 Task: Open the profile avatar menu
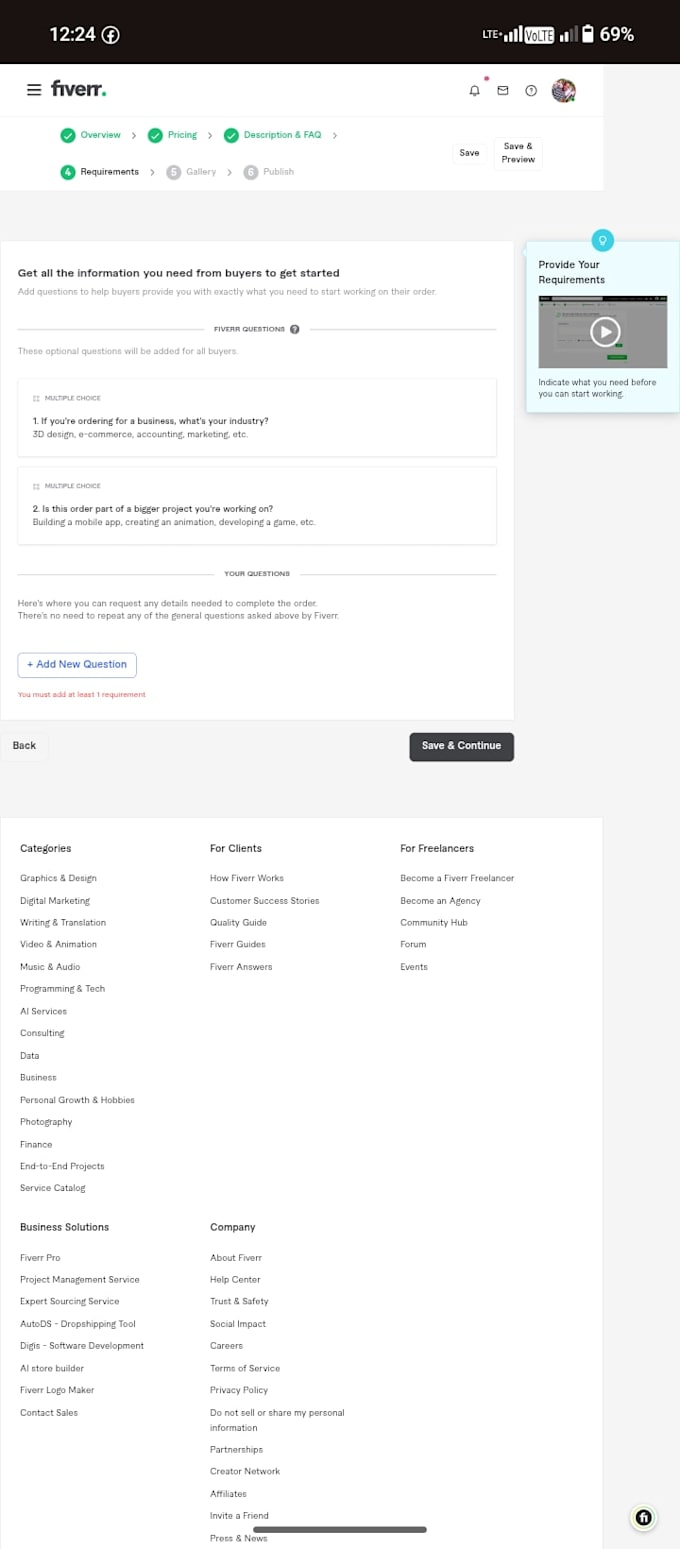click(564, 90)
